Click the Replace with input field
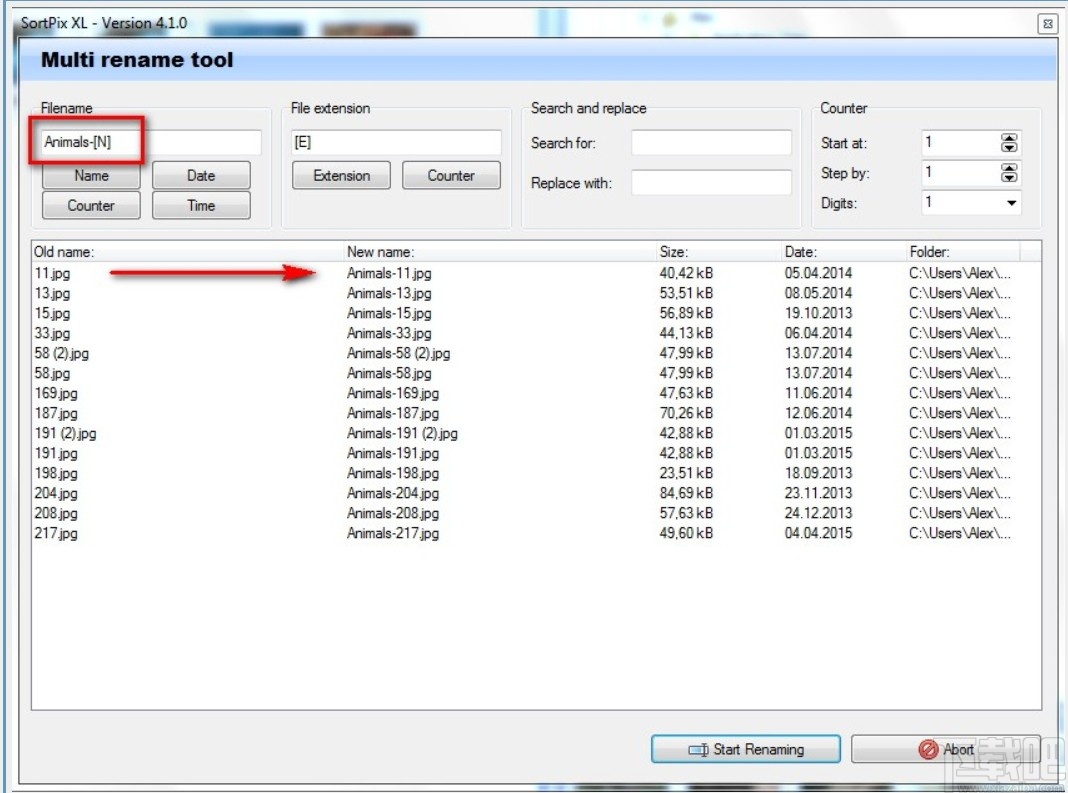1068x793 pixels. pyautogui.click(x=711, y=183)
